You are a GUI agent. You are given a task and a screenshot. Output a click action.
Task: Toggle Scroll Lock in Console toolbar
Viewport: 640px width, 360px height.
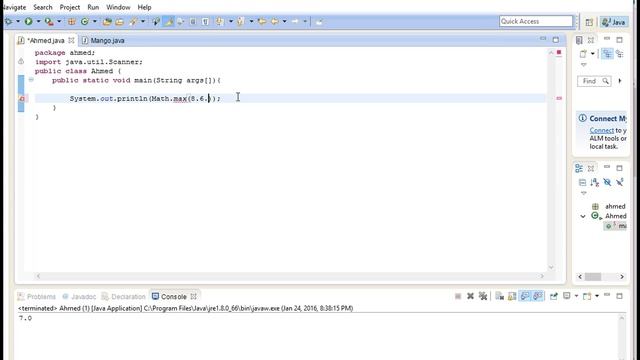512,296
